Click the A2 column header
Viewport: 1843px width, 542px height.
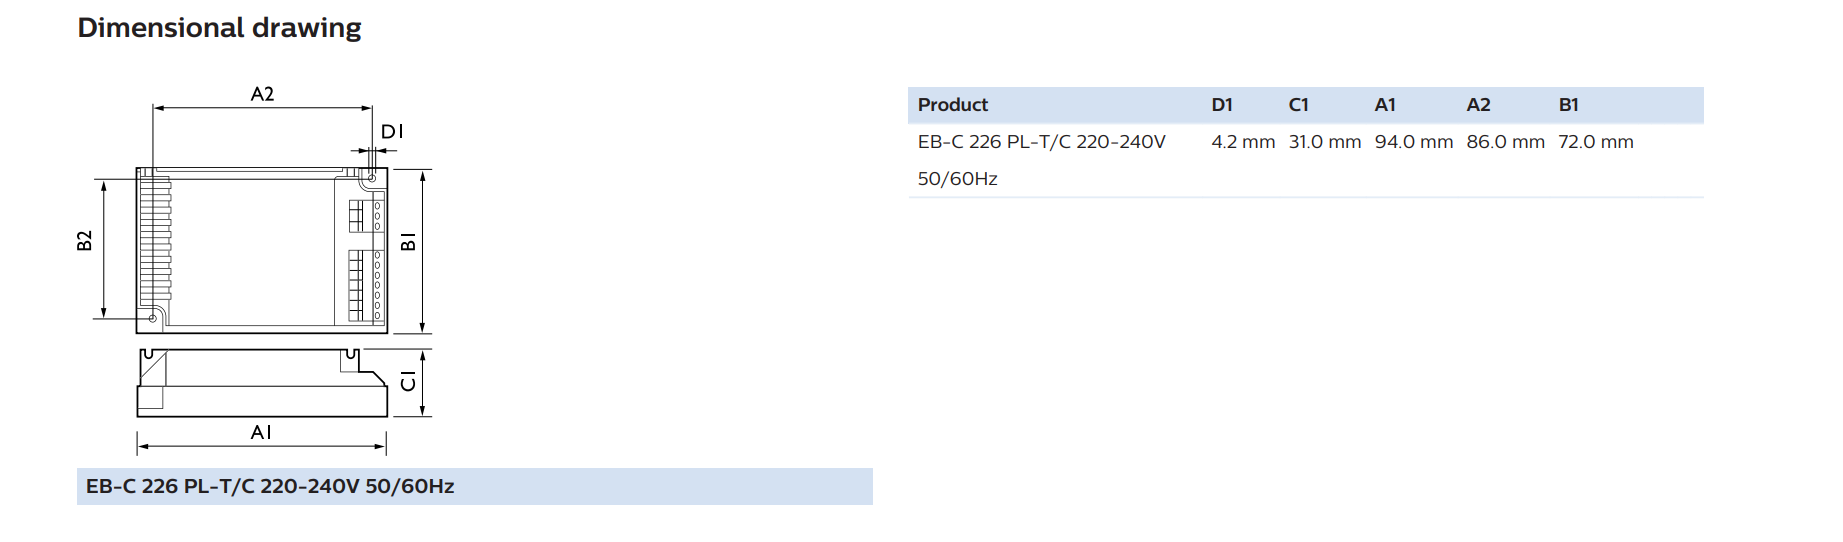click(1478, 105)
